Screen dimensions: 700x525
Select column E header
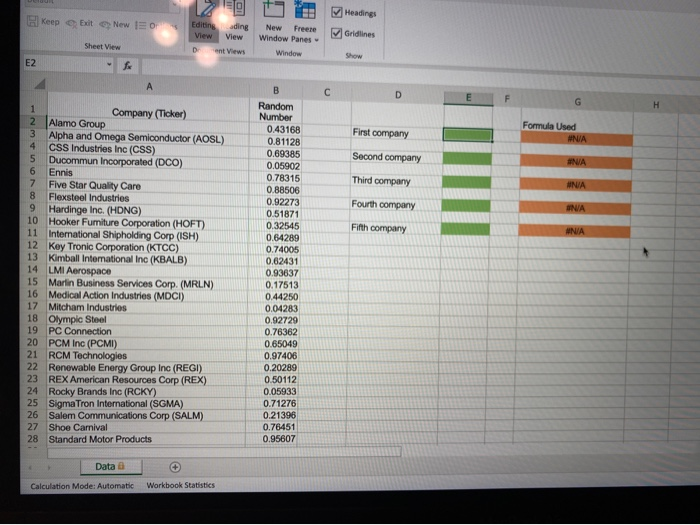tap(468, 98)
